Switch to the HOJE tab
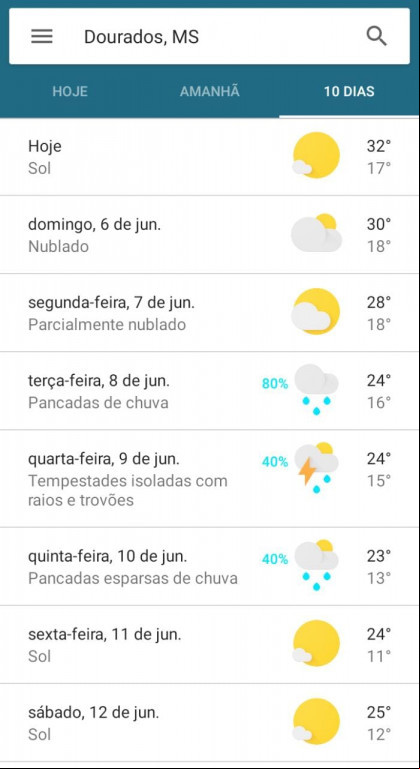420x769 pixels. (70, 92)
